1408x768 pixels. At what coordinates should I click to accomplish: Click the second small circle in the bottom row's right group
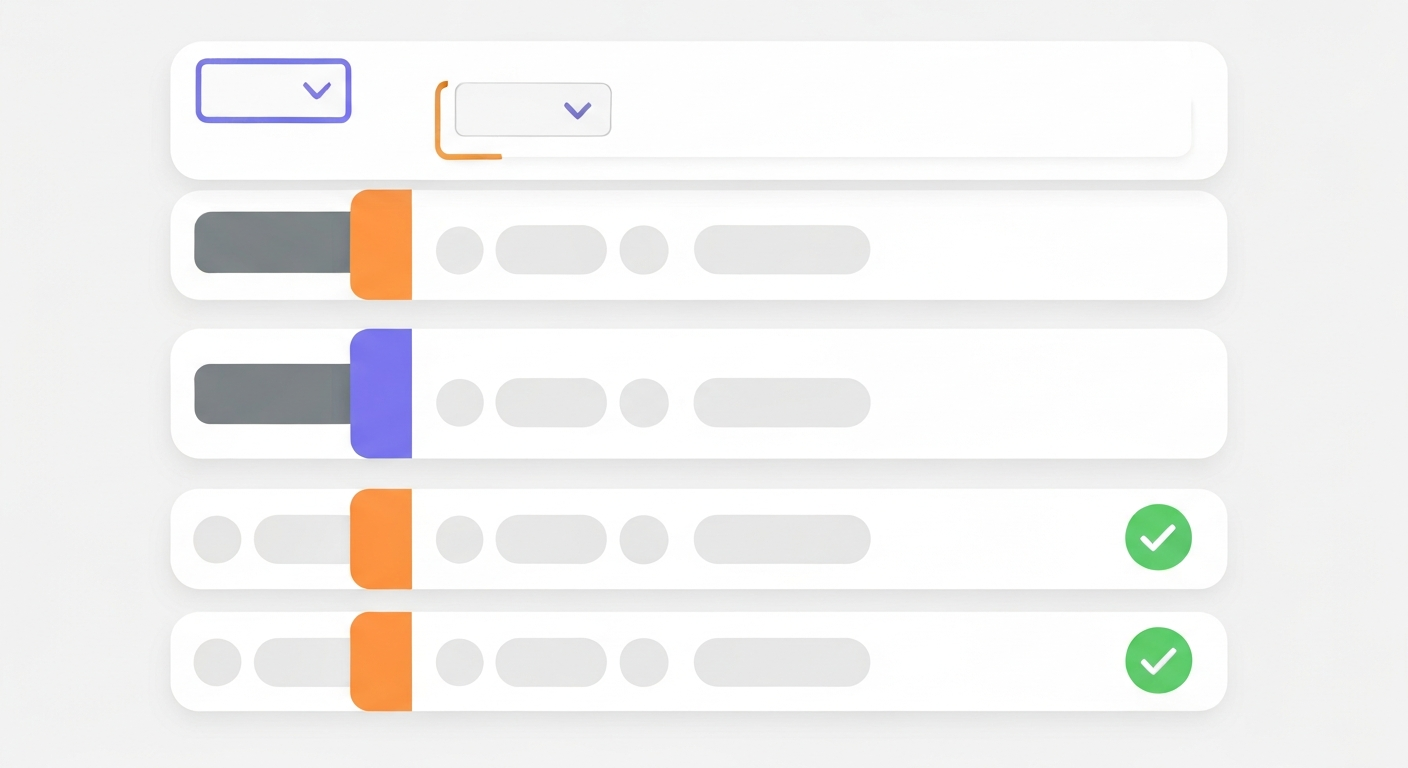coord(644,662)
